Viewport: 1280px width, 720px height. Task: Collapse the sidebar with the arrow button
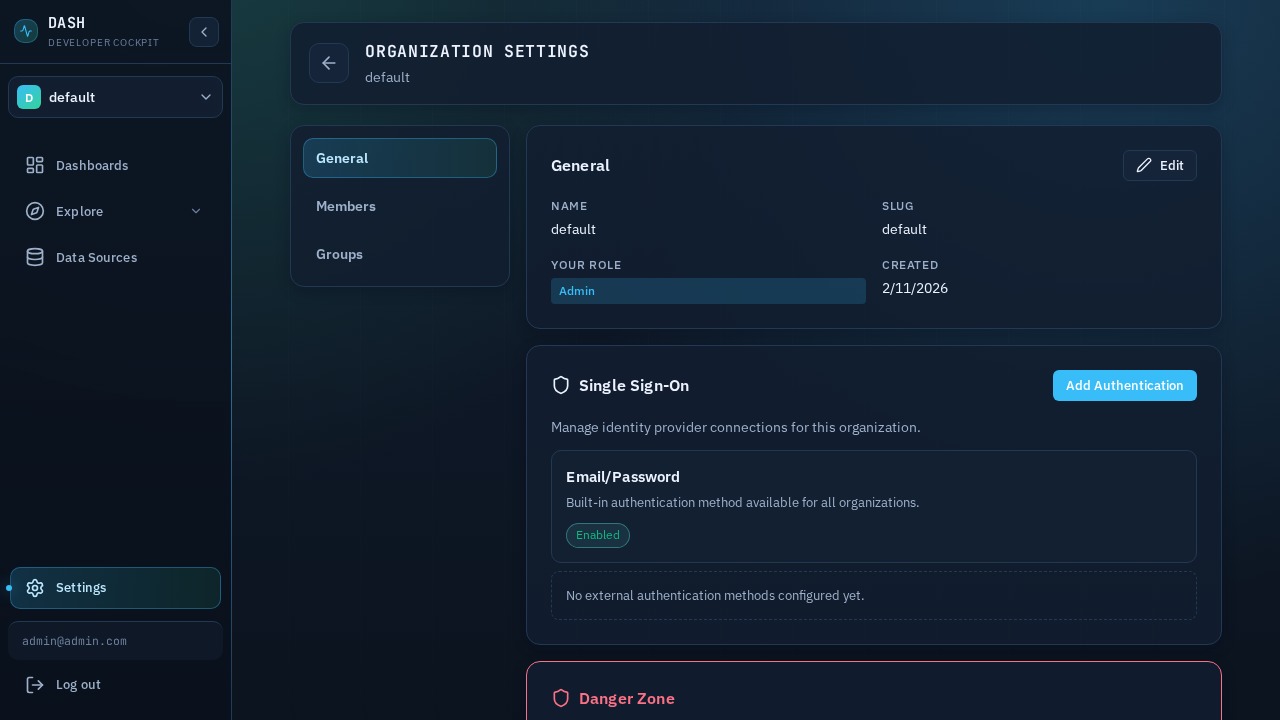pyautogui.click(x=204, y=32)
